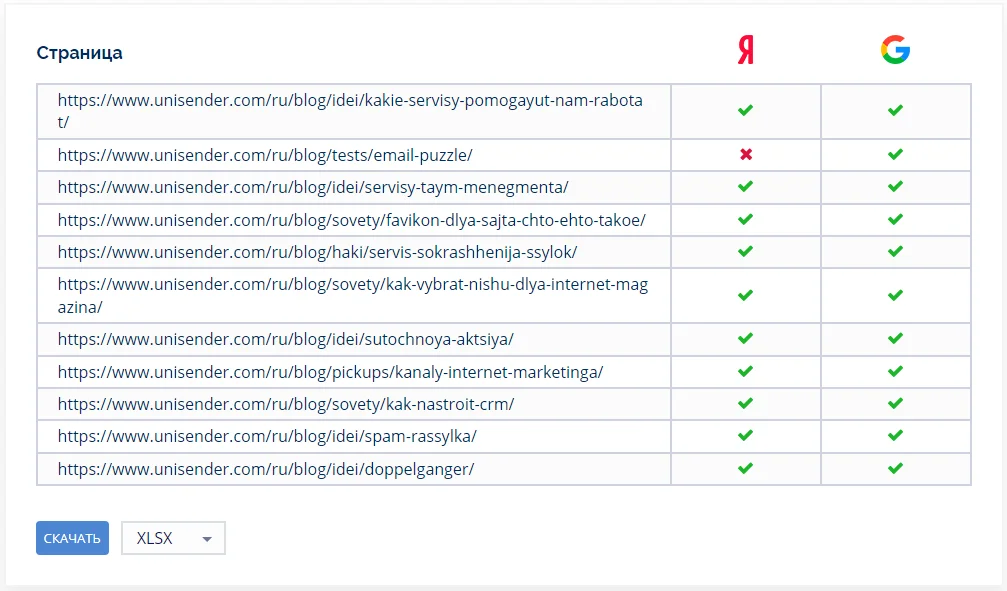Viewport: 1007px width, 591px height.
Task: Open the servis-sokrashhenija-ssylok URL
Action: pyautogui.click(x=317, y=252)
